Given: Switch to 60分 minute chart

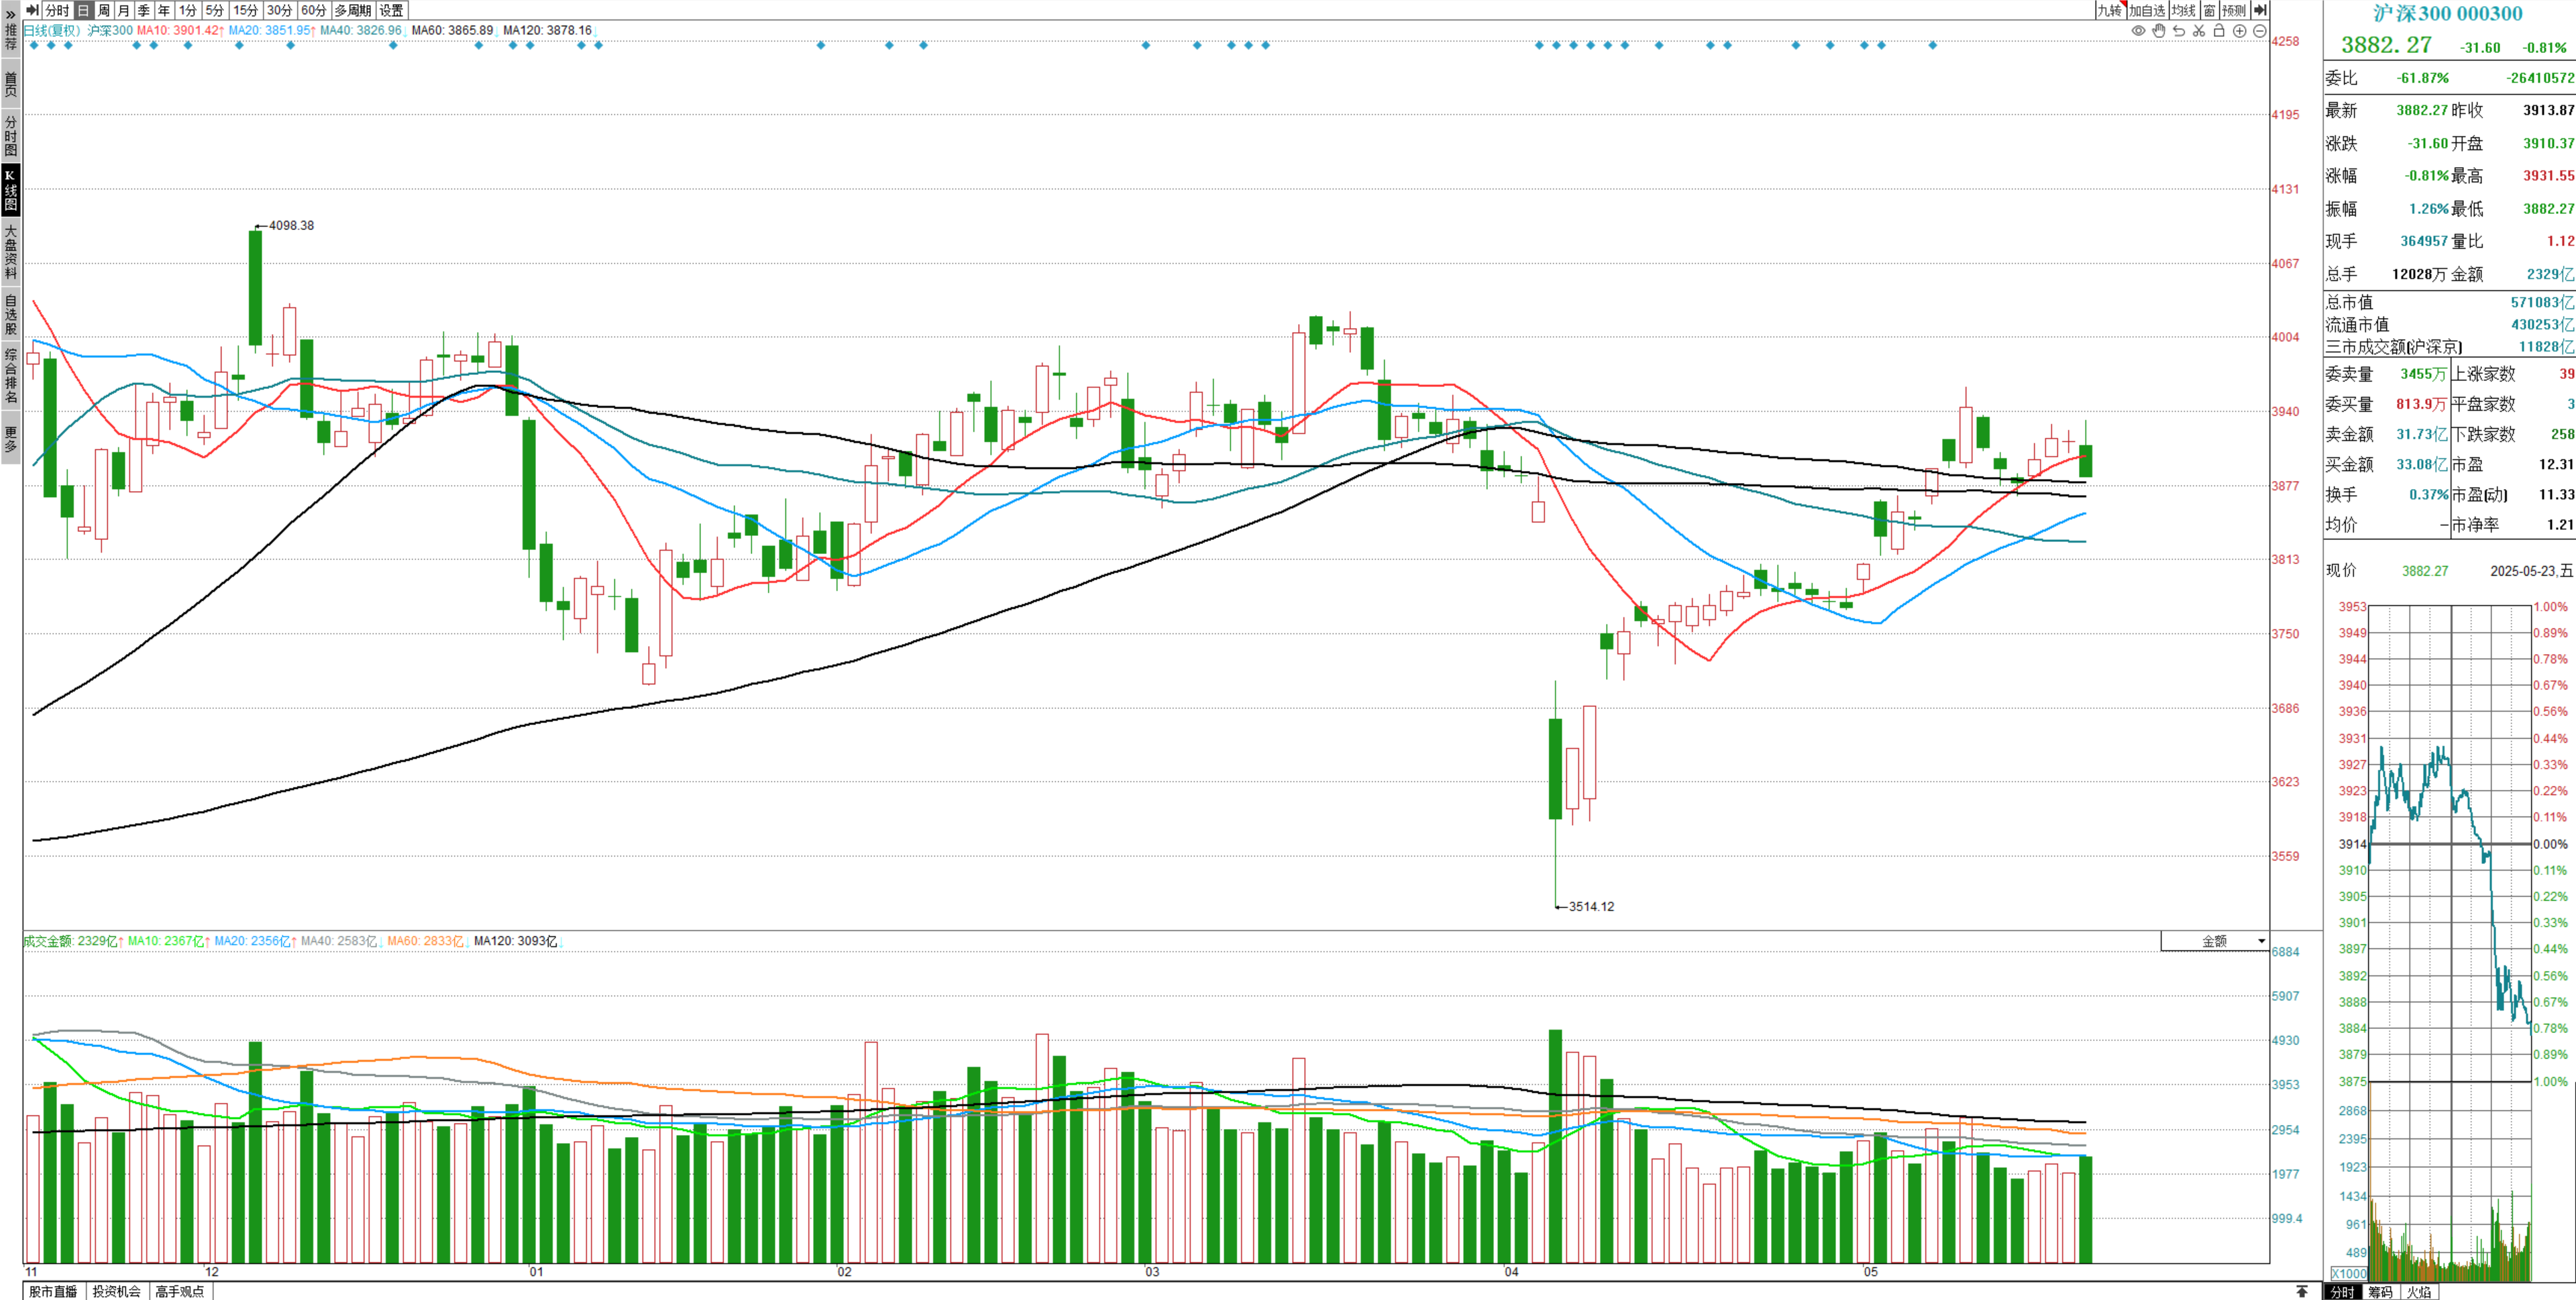Looking at the screenshot, I should click(x=313, y=10).
